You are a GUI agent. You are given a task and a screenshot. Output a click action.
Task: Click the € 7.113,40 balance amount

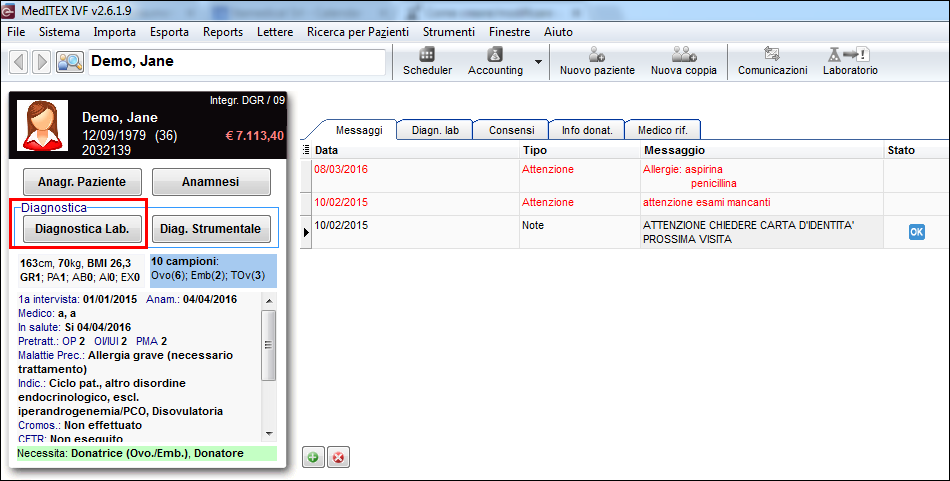(x=254, y=136)
